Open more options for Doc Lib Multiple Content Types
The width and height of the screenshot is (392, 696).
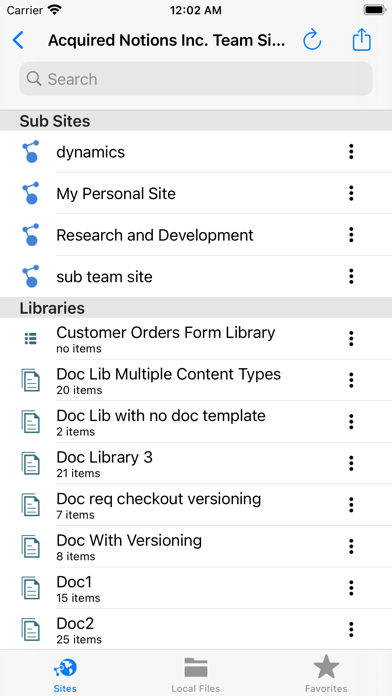click(x=351, y=380)
